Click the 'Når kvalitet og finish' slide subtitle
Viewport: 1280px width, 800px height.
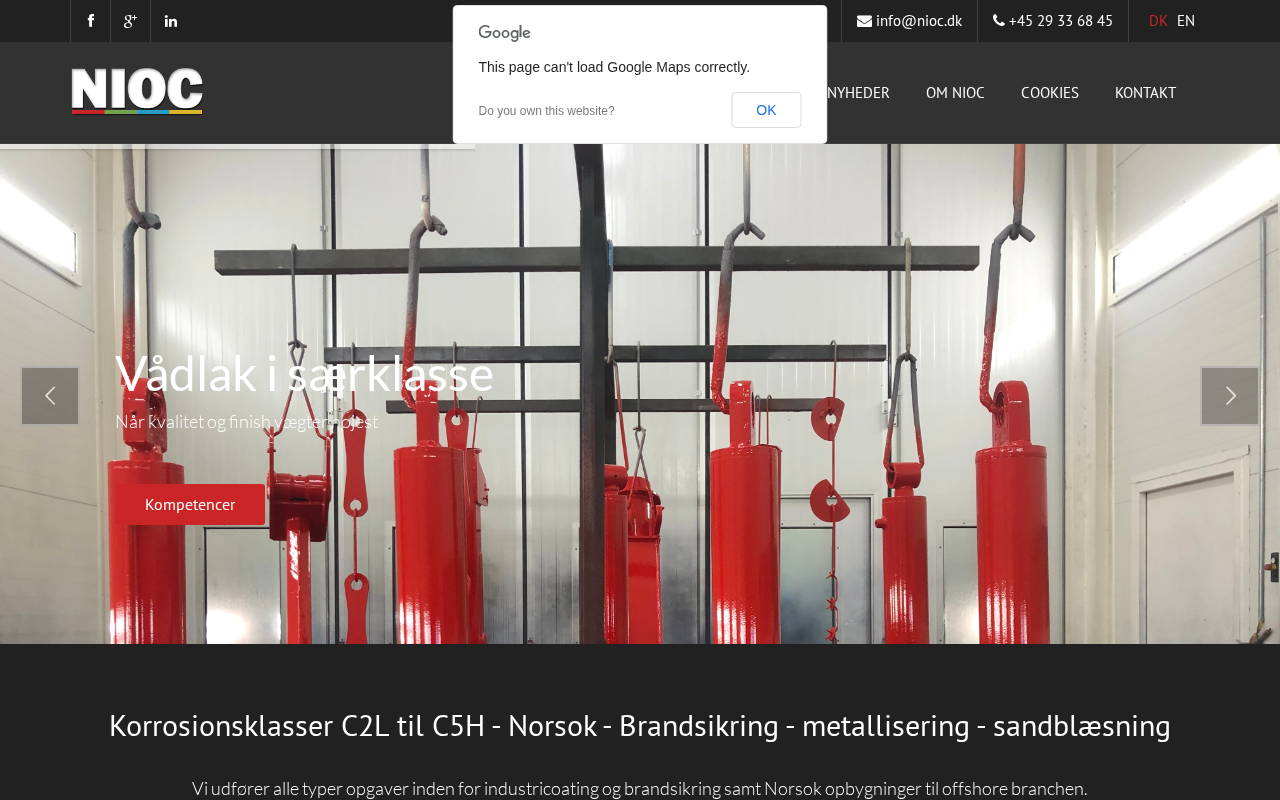(x=246, y=421)
